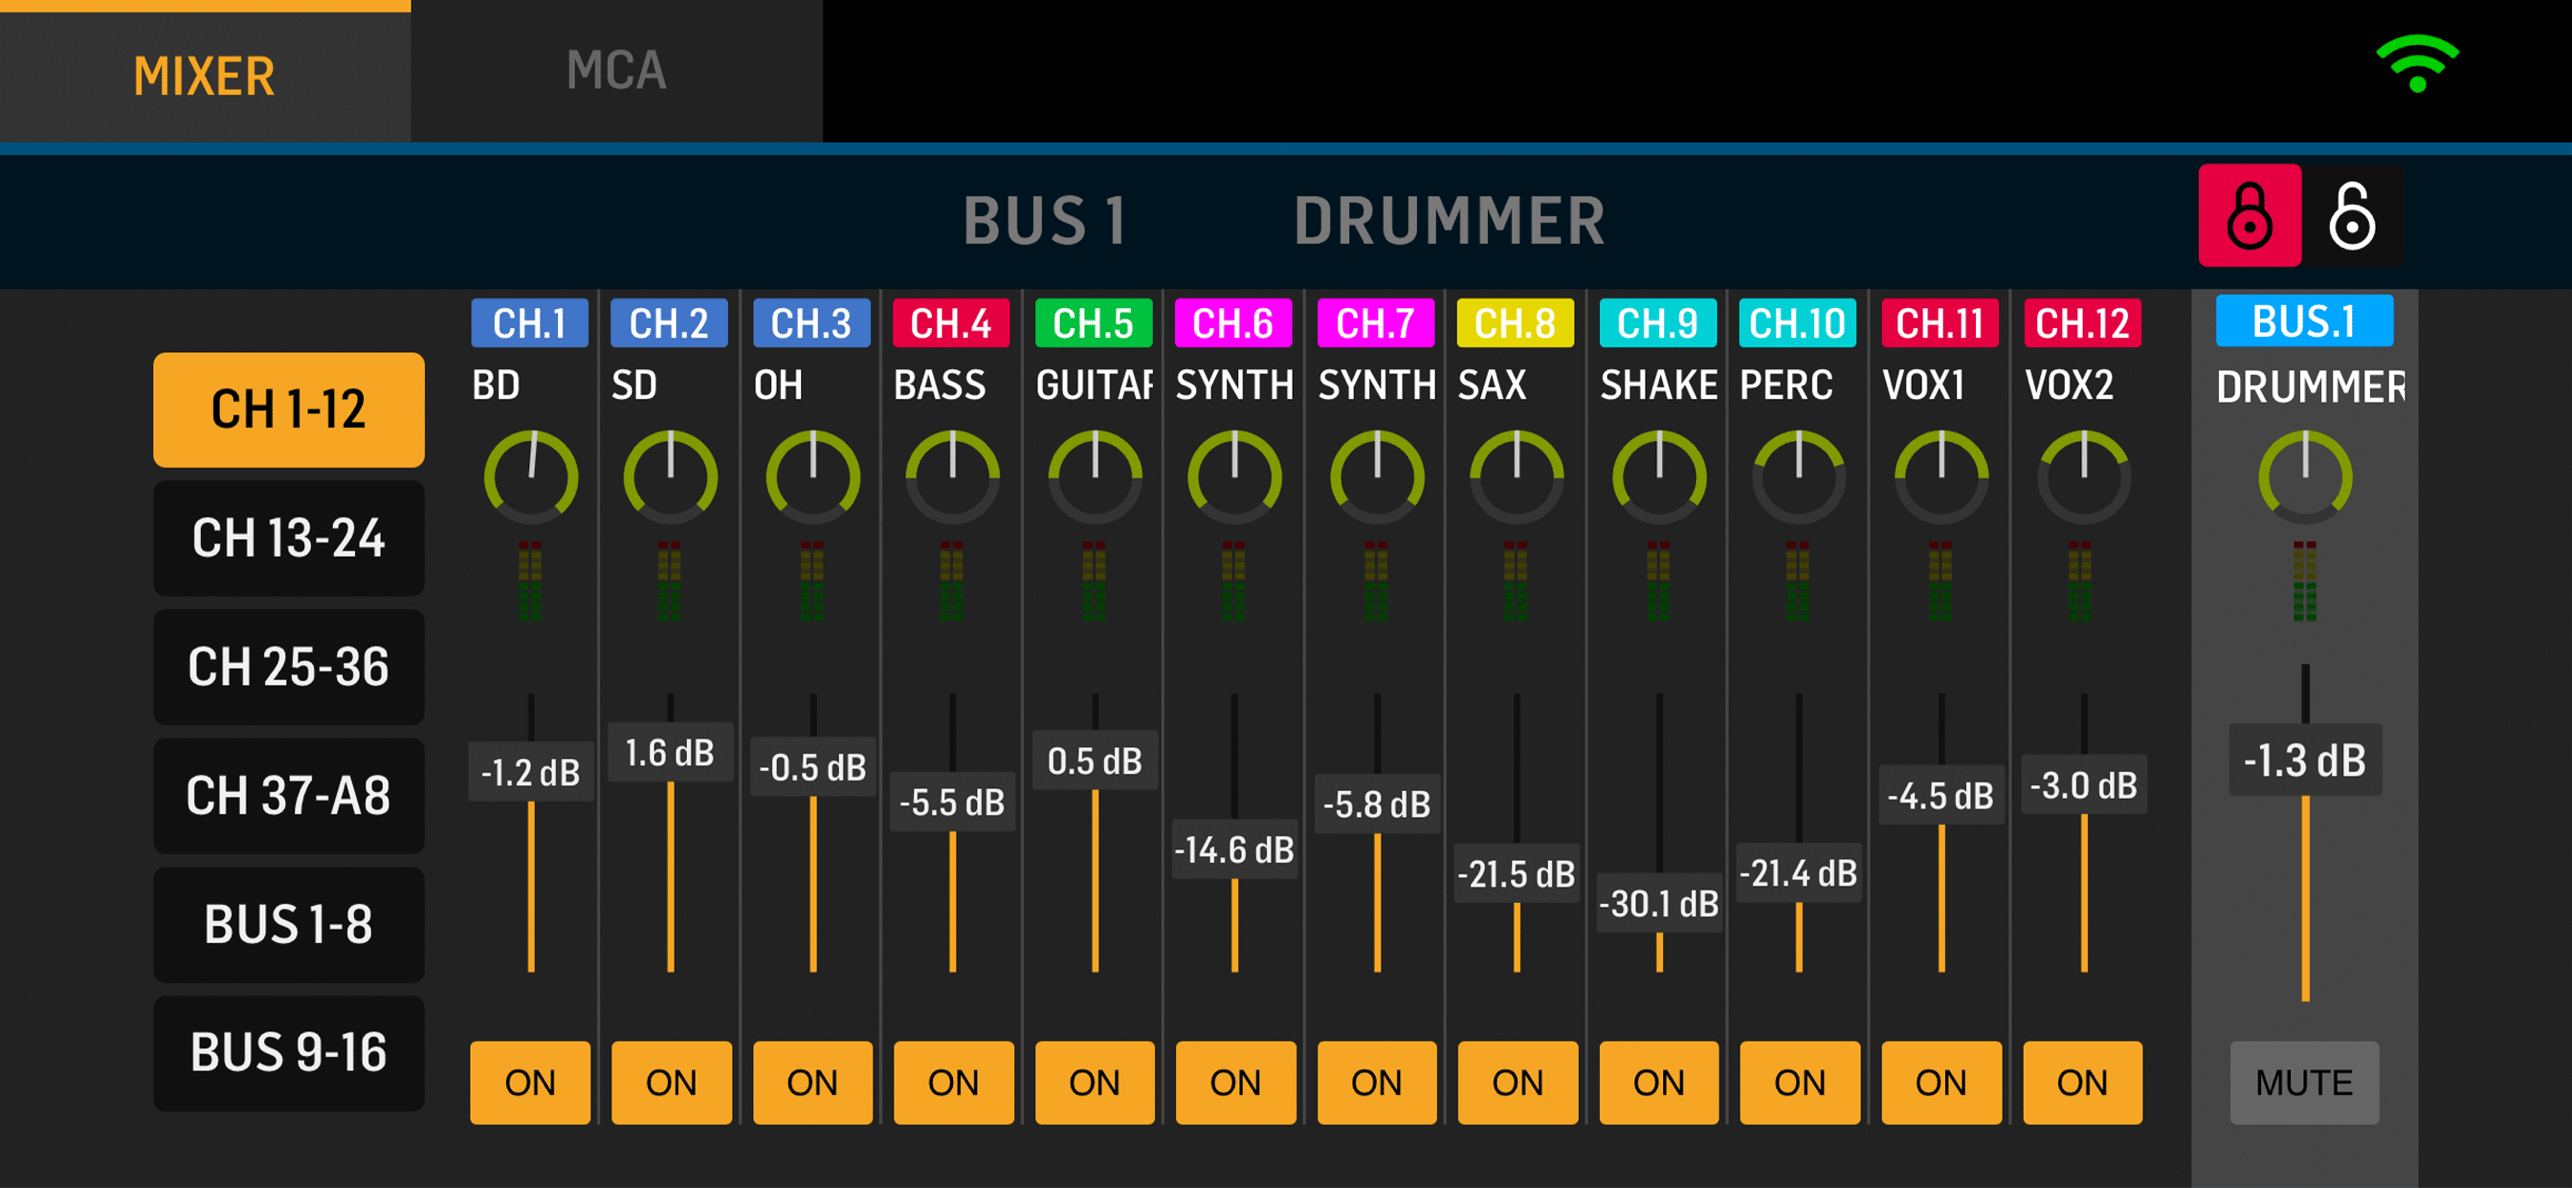Toggle the ON button for CH.12 VOX2
The width and height of the screenshot is (2572, 1188).
(x=2082, y=1082)
